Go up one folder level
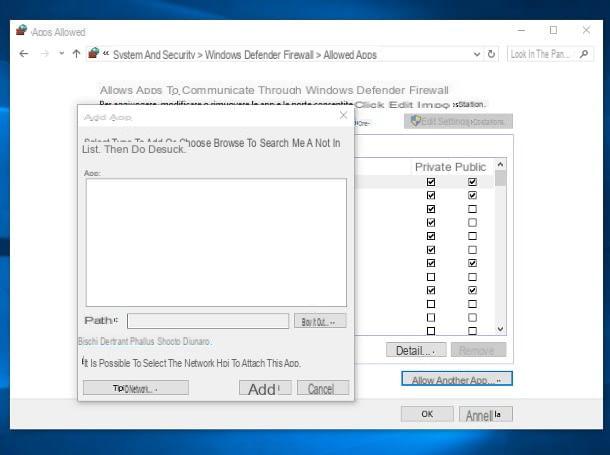 tap(76, 54)
